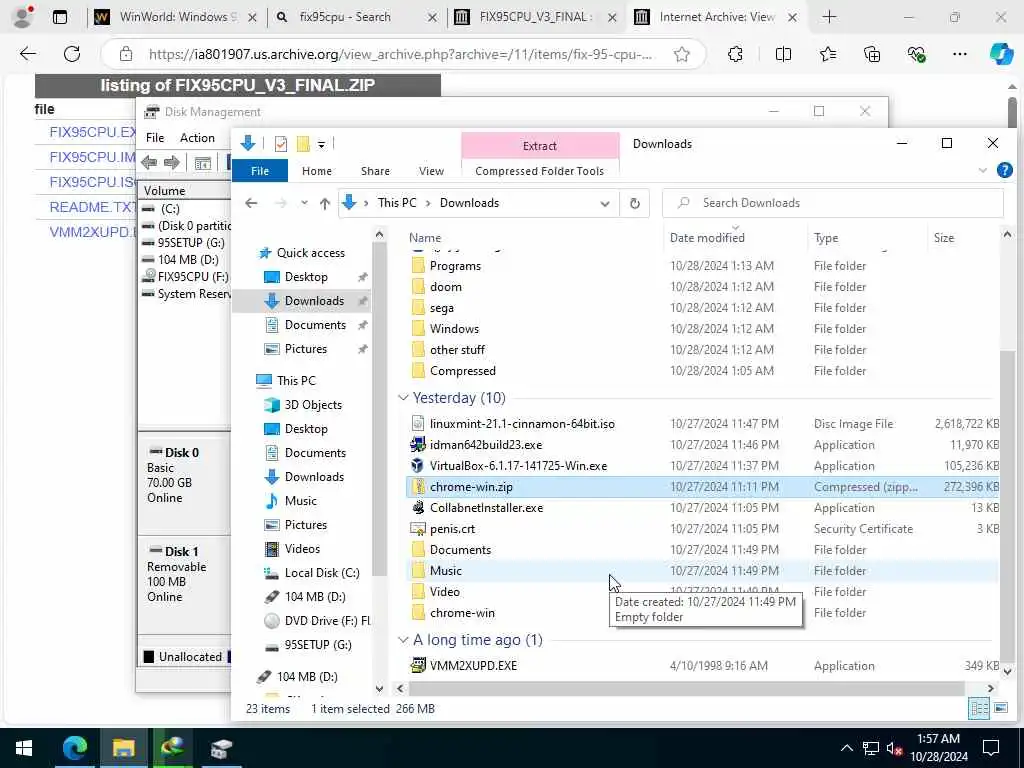1024x768 pixels.
Task: Open Explorer Share ribbon tab
Action: tap(376, 170)
